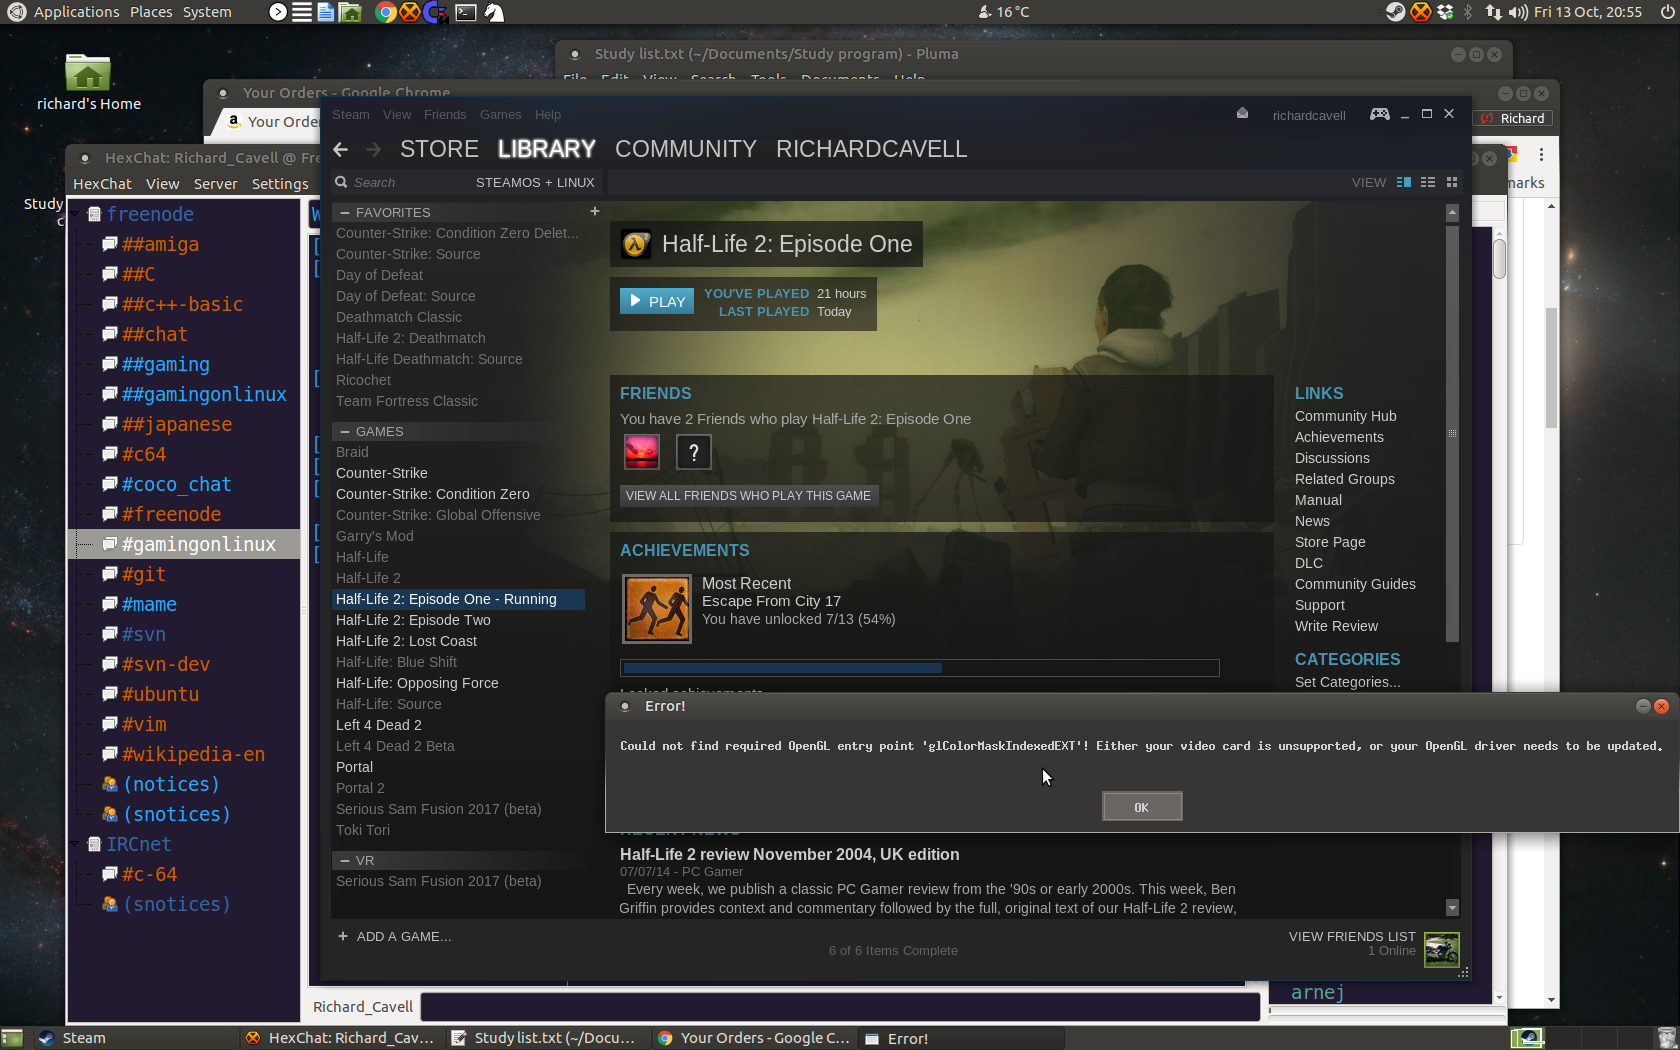The width and height of the screenshot is (1680, 1050).
Task: Open the STEAMOS + LINUX library filter
Action: 535,182
